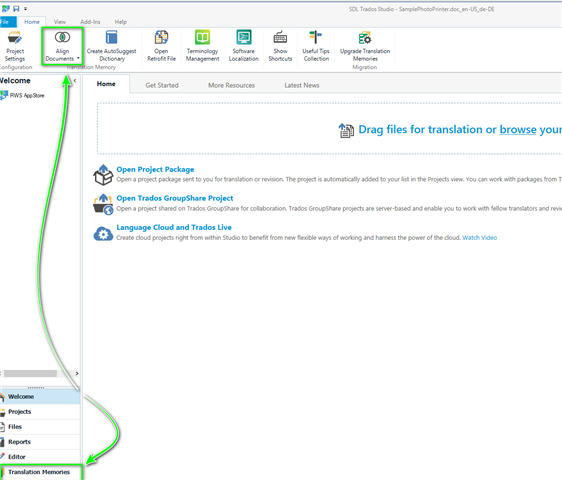Switch to the Translation Memories view
This screenshot has height=480, width=562.
(x=41, y=472)
